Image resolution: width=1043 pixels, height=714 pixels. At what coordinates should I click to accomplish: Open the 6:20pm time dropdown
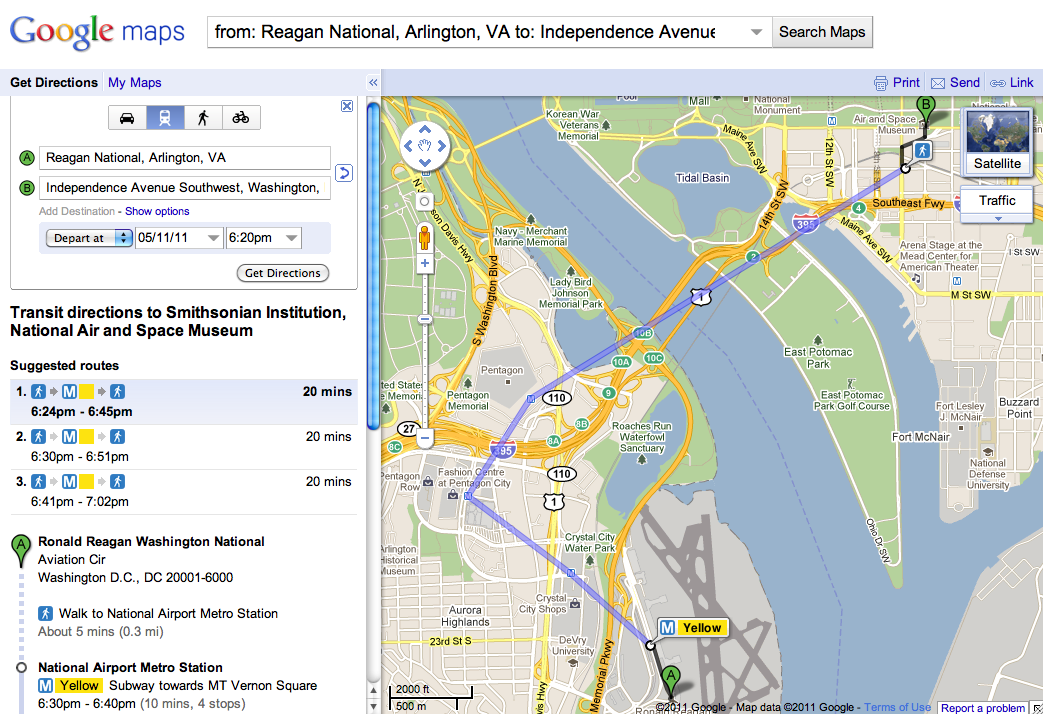(x=263, y=238)
